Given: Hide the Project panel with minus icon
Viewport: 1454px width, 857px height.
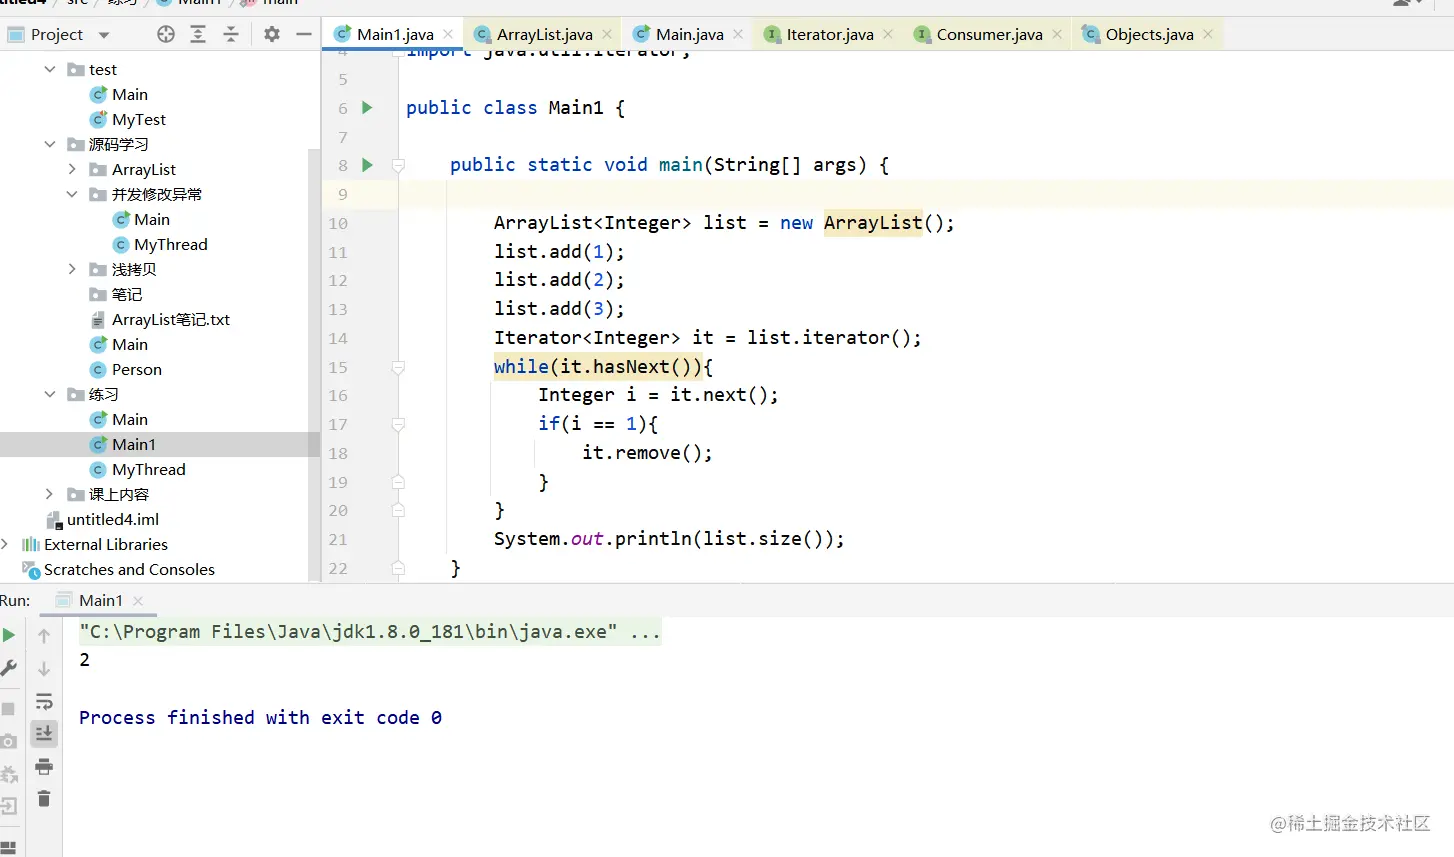Looking at the screenshot, I should 304,35.
